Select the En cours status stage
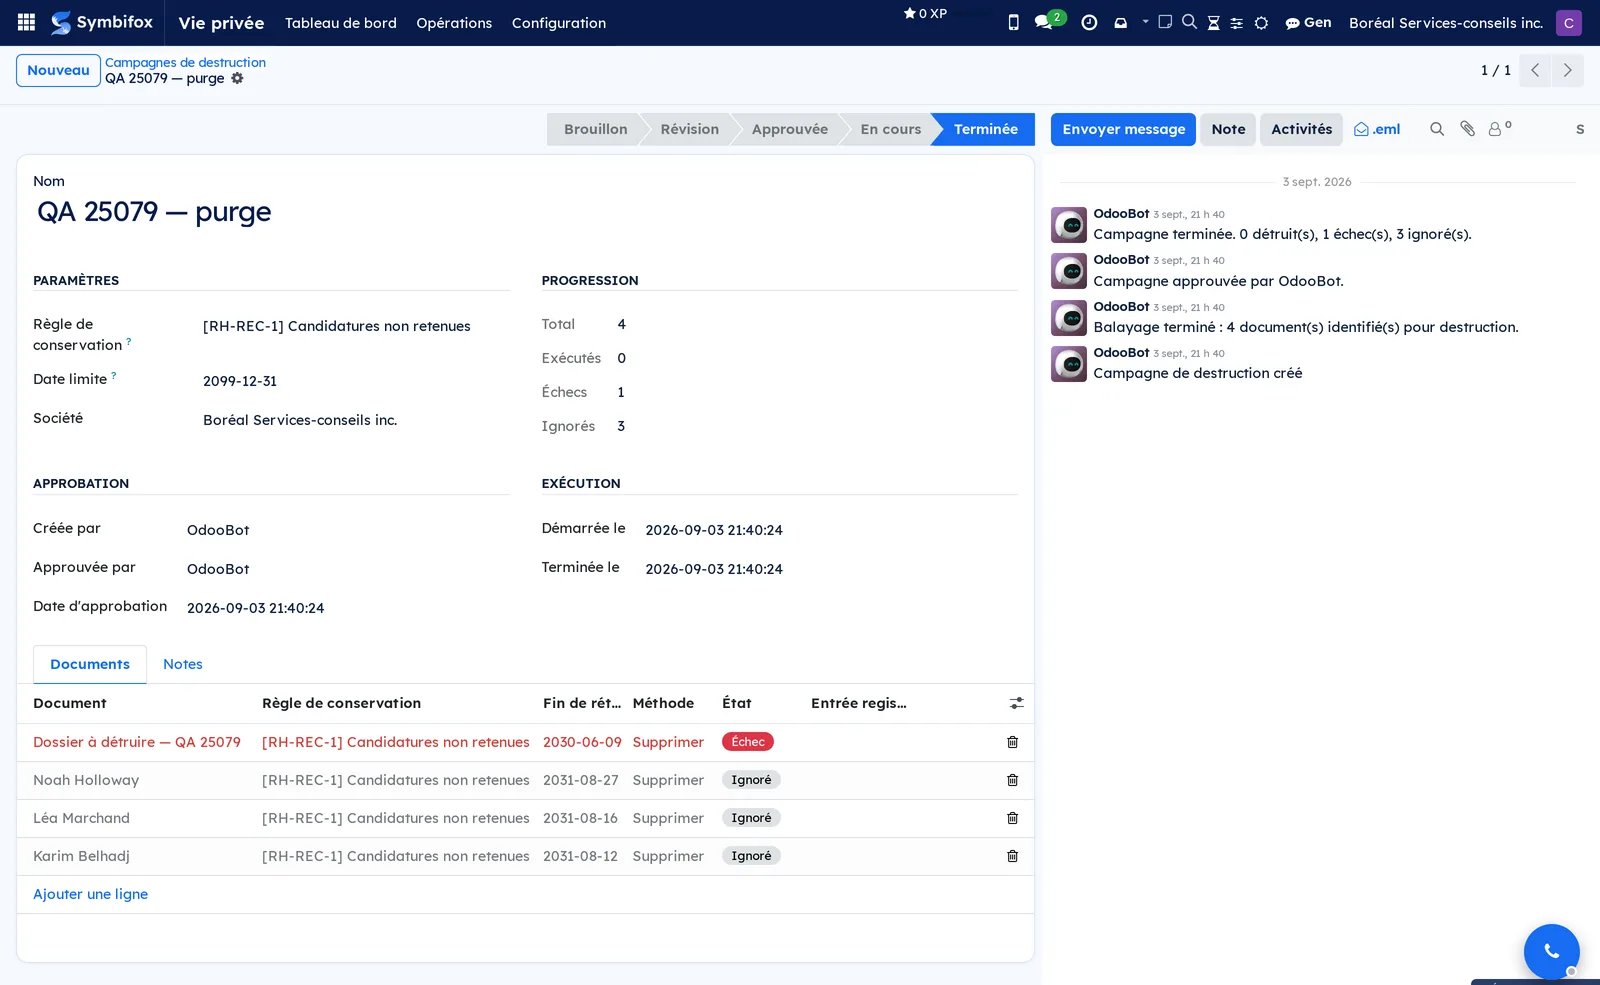The width and height of the screenshot is (1600, 985). tap(890, 129)
